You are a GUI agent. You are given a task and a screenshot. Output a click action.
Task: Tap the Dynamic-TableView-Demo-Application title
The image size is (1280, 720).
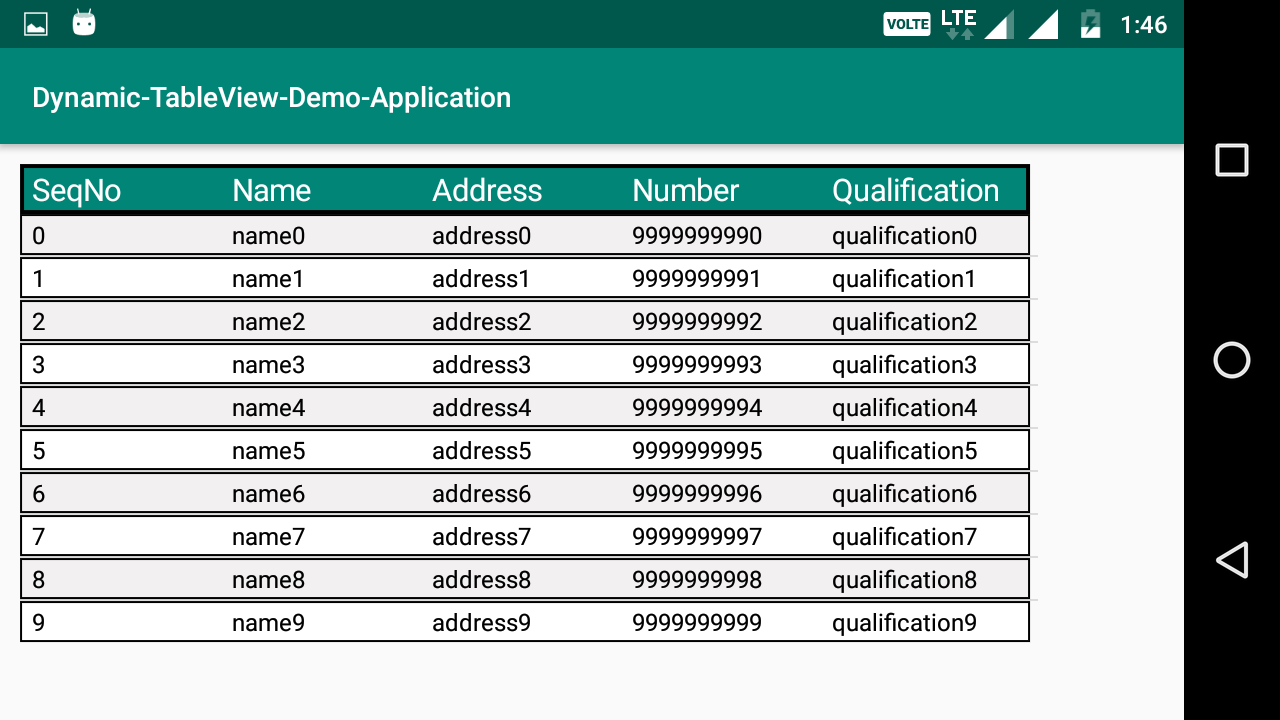click(271, 97)
